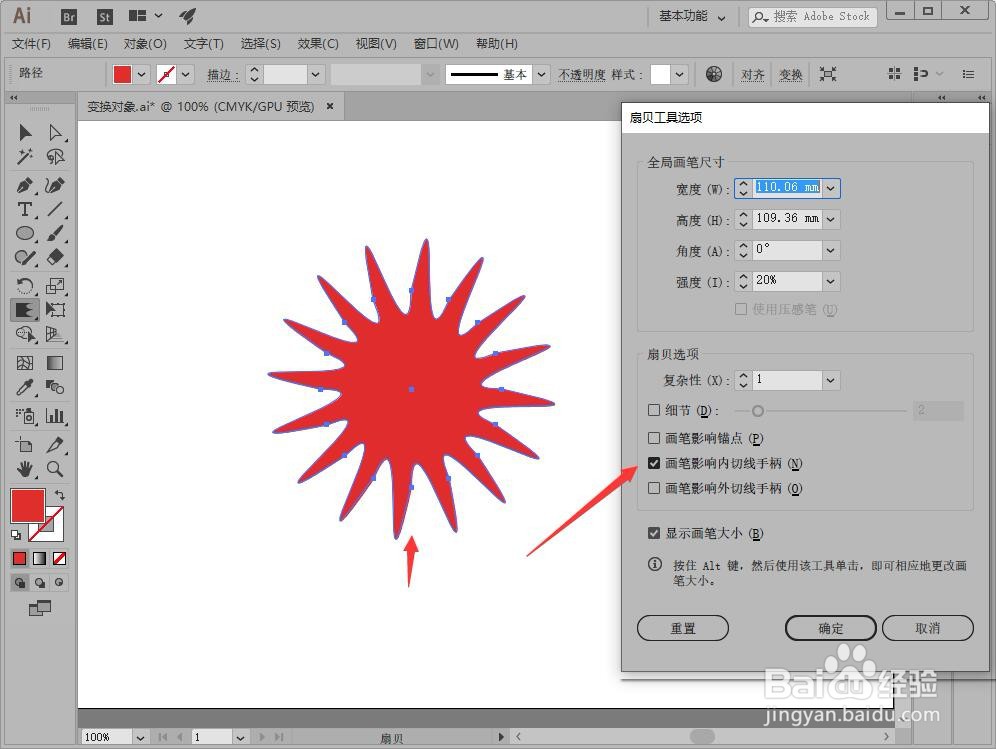Check 画笔影响外切线手柄 (O)
This screenshot has width=996, height=749.
pyautogui.click(x=654, y=488)
